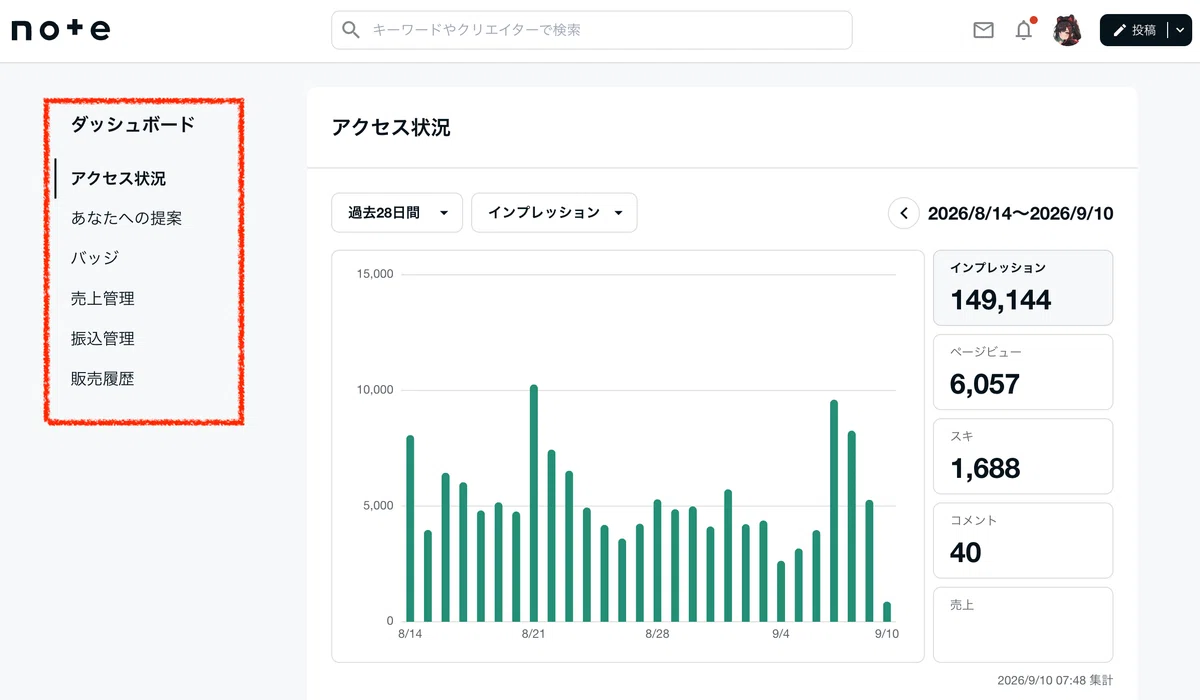Click the tallest bar at 8/21

pyautogui.click(x=534, y=503)
